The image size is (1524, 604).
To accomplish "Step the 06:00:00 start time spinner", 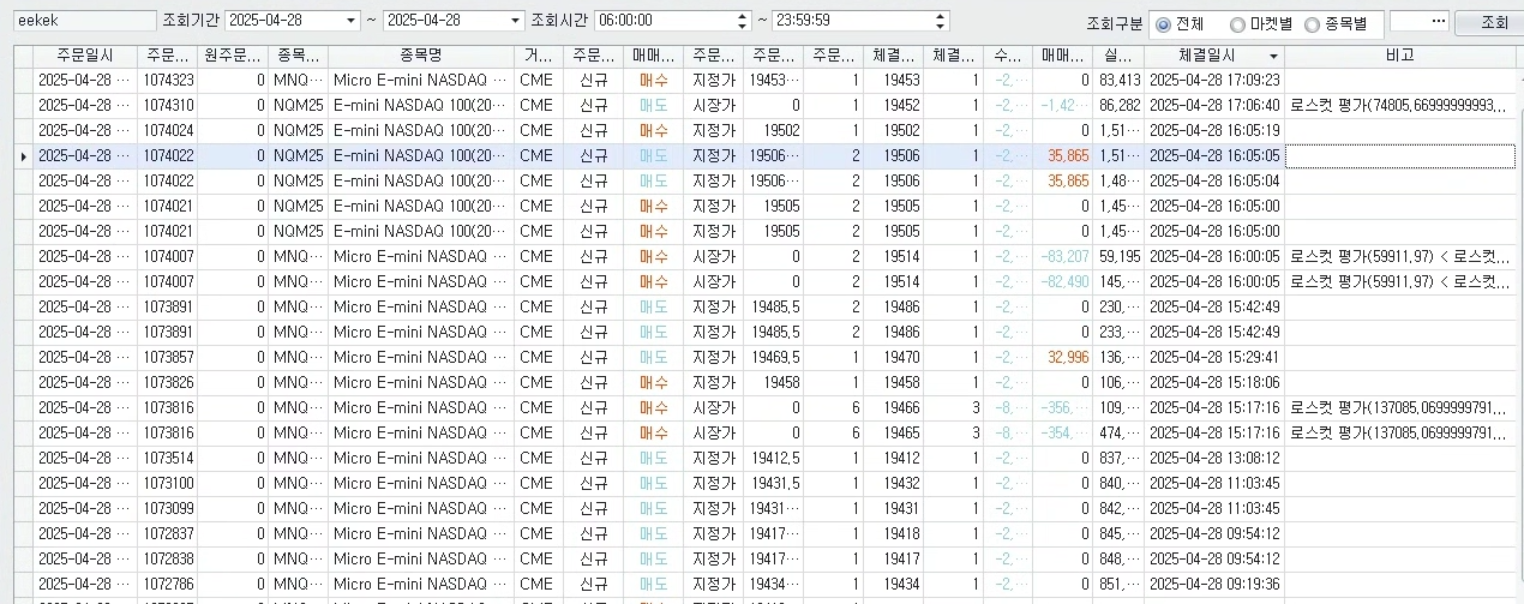I will coord(742,21).
